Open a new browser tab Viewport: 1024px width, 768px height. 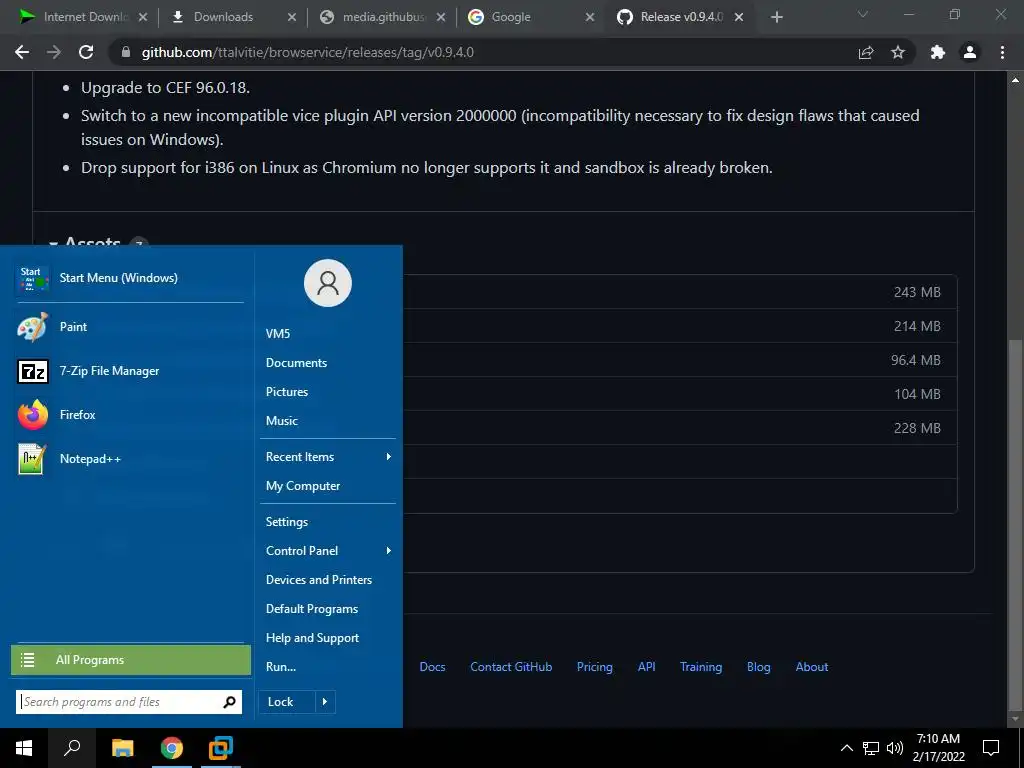tap(776, 17)
